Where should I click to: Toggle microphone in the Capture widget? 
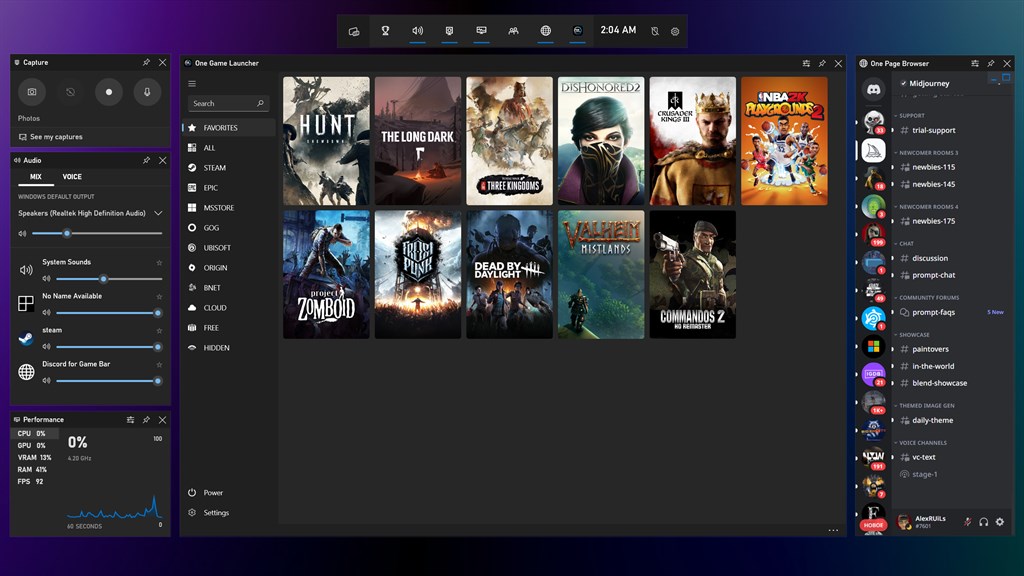[147, 92]
